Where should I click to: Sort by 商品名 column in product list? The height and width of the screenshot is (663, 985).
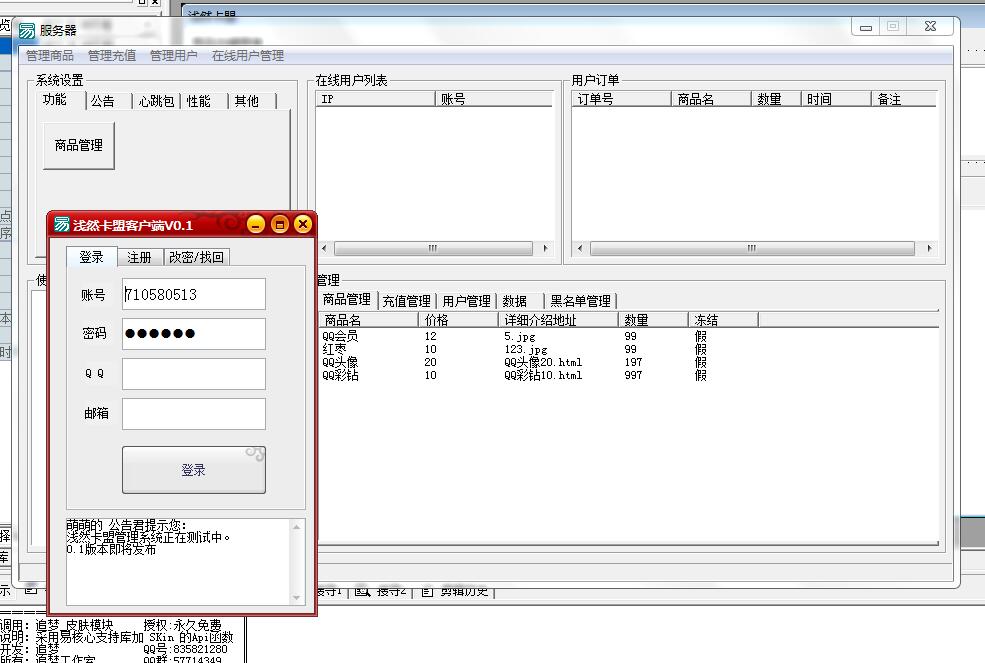(369, 320)
